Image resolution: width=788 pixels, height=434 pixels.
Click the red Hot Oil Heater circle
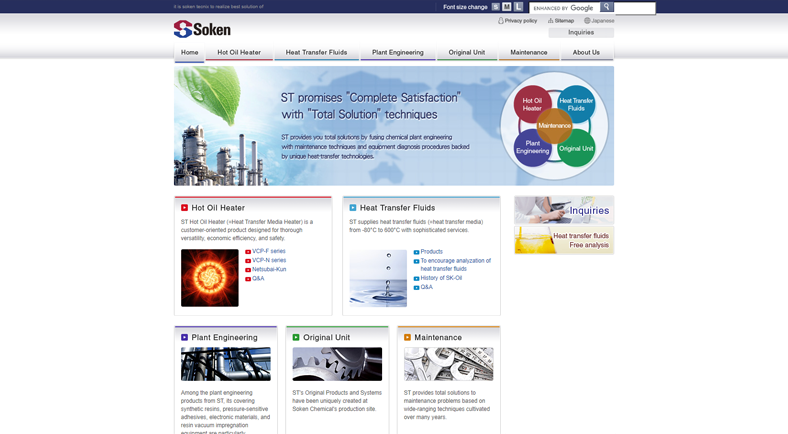pos(531,104)
